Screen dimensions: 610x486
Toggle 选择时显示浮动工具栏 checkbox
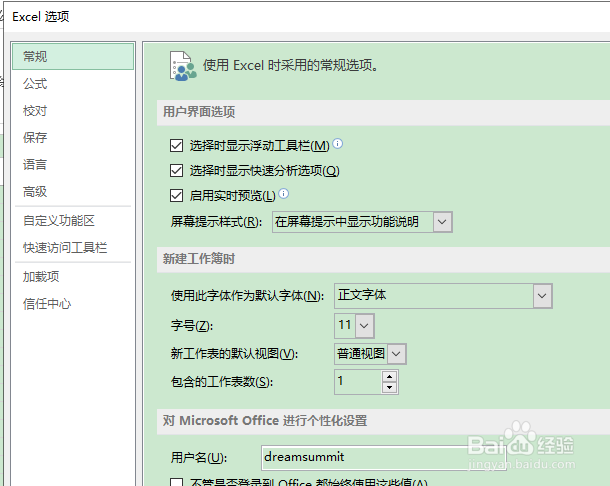pyautogui.click(x=177, y=146)
